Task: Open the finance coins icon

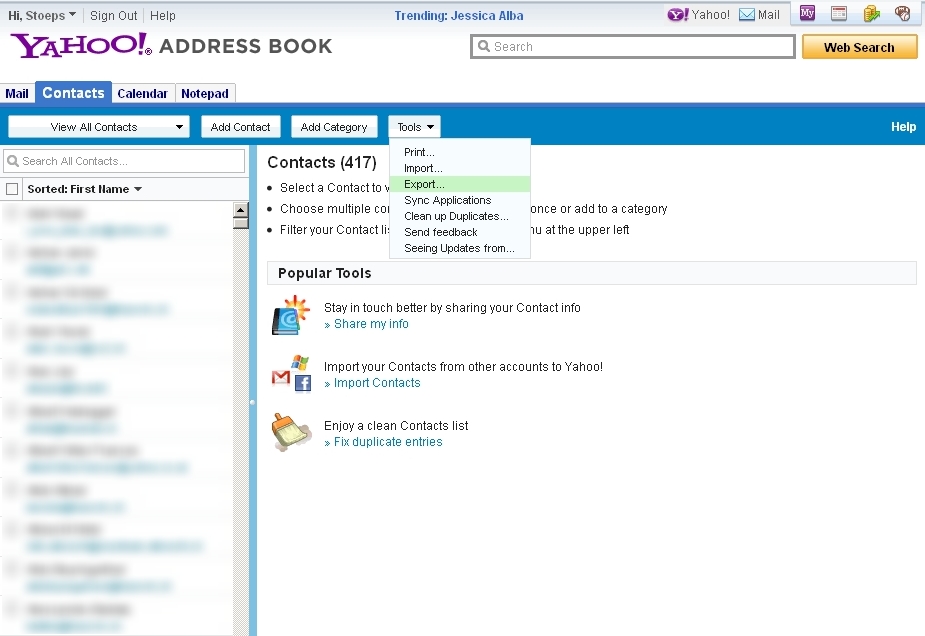Action: pyautogui.click(x=871, y=14)
